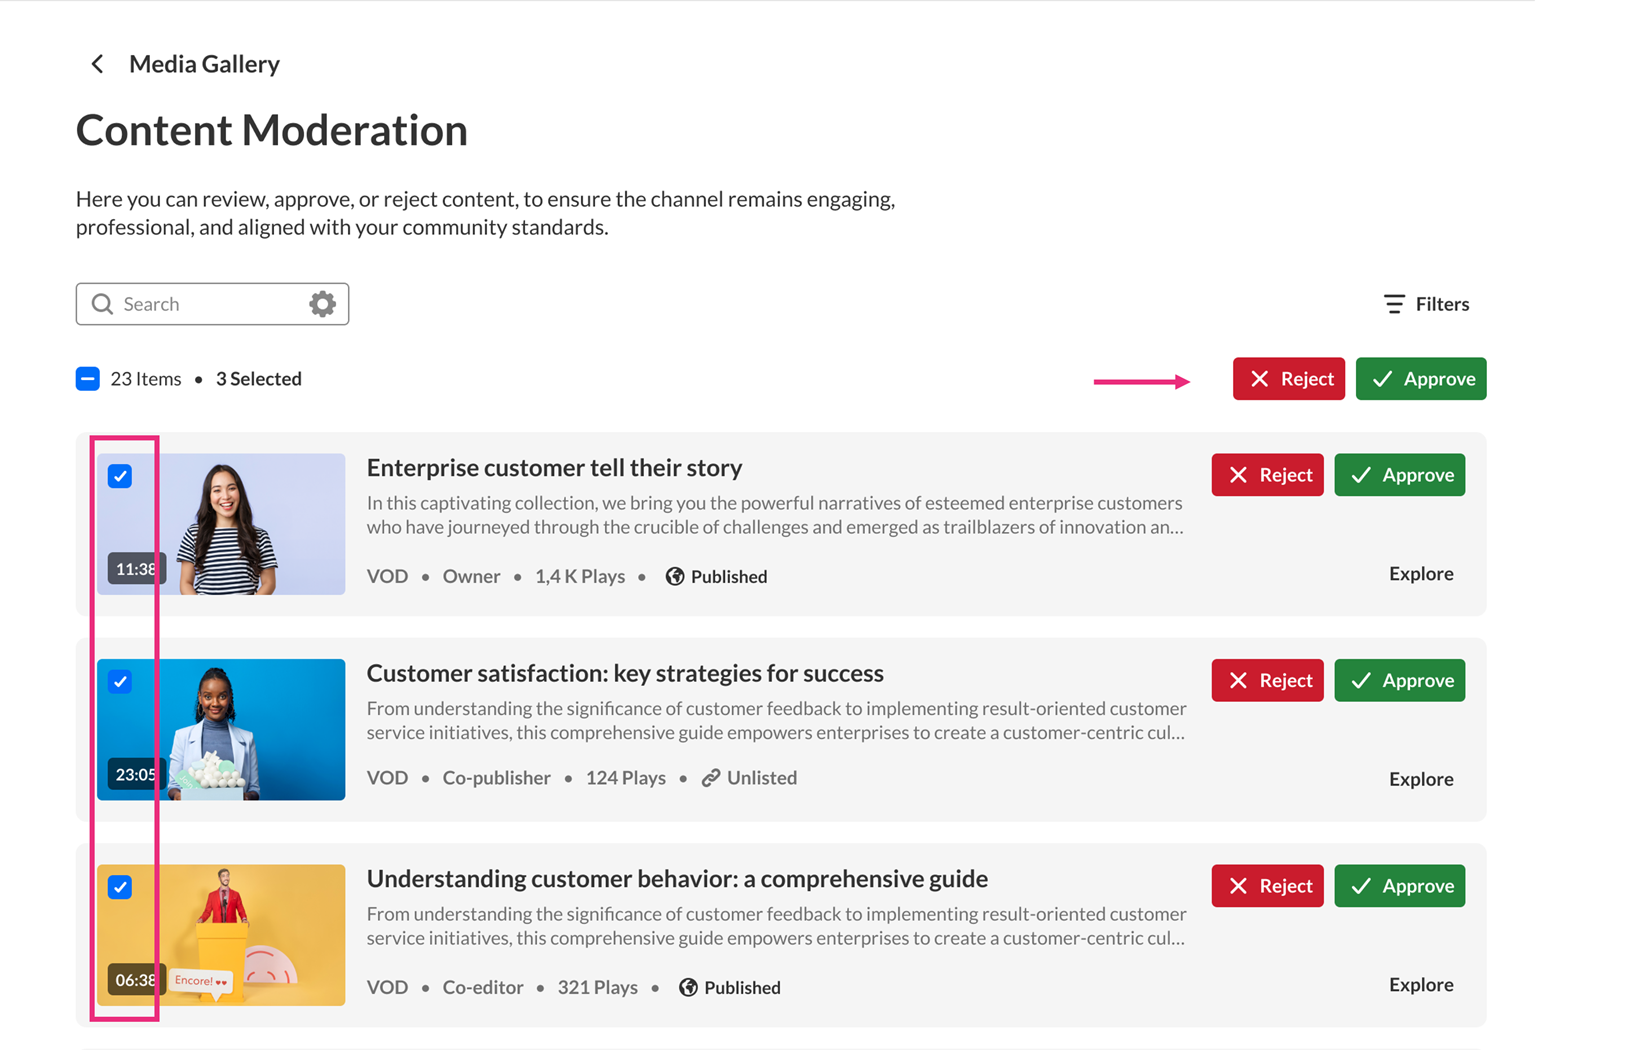This screenshot has width=1647, height=1050.
Task: Approve Understanding customer behavior guide
Action: tap(1399, 886)
